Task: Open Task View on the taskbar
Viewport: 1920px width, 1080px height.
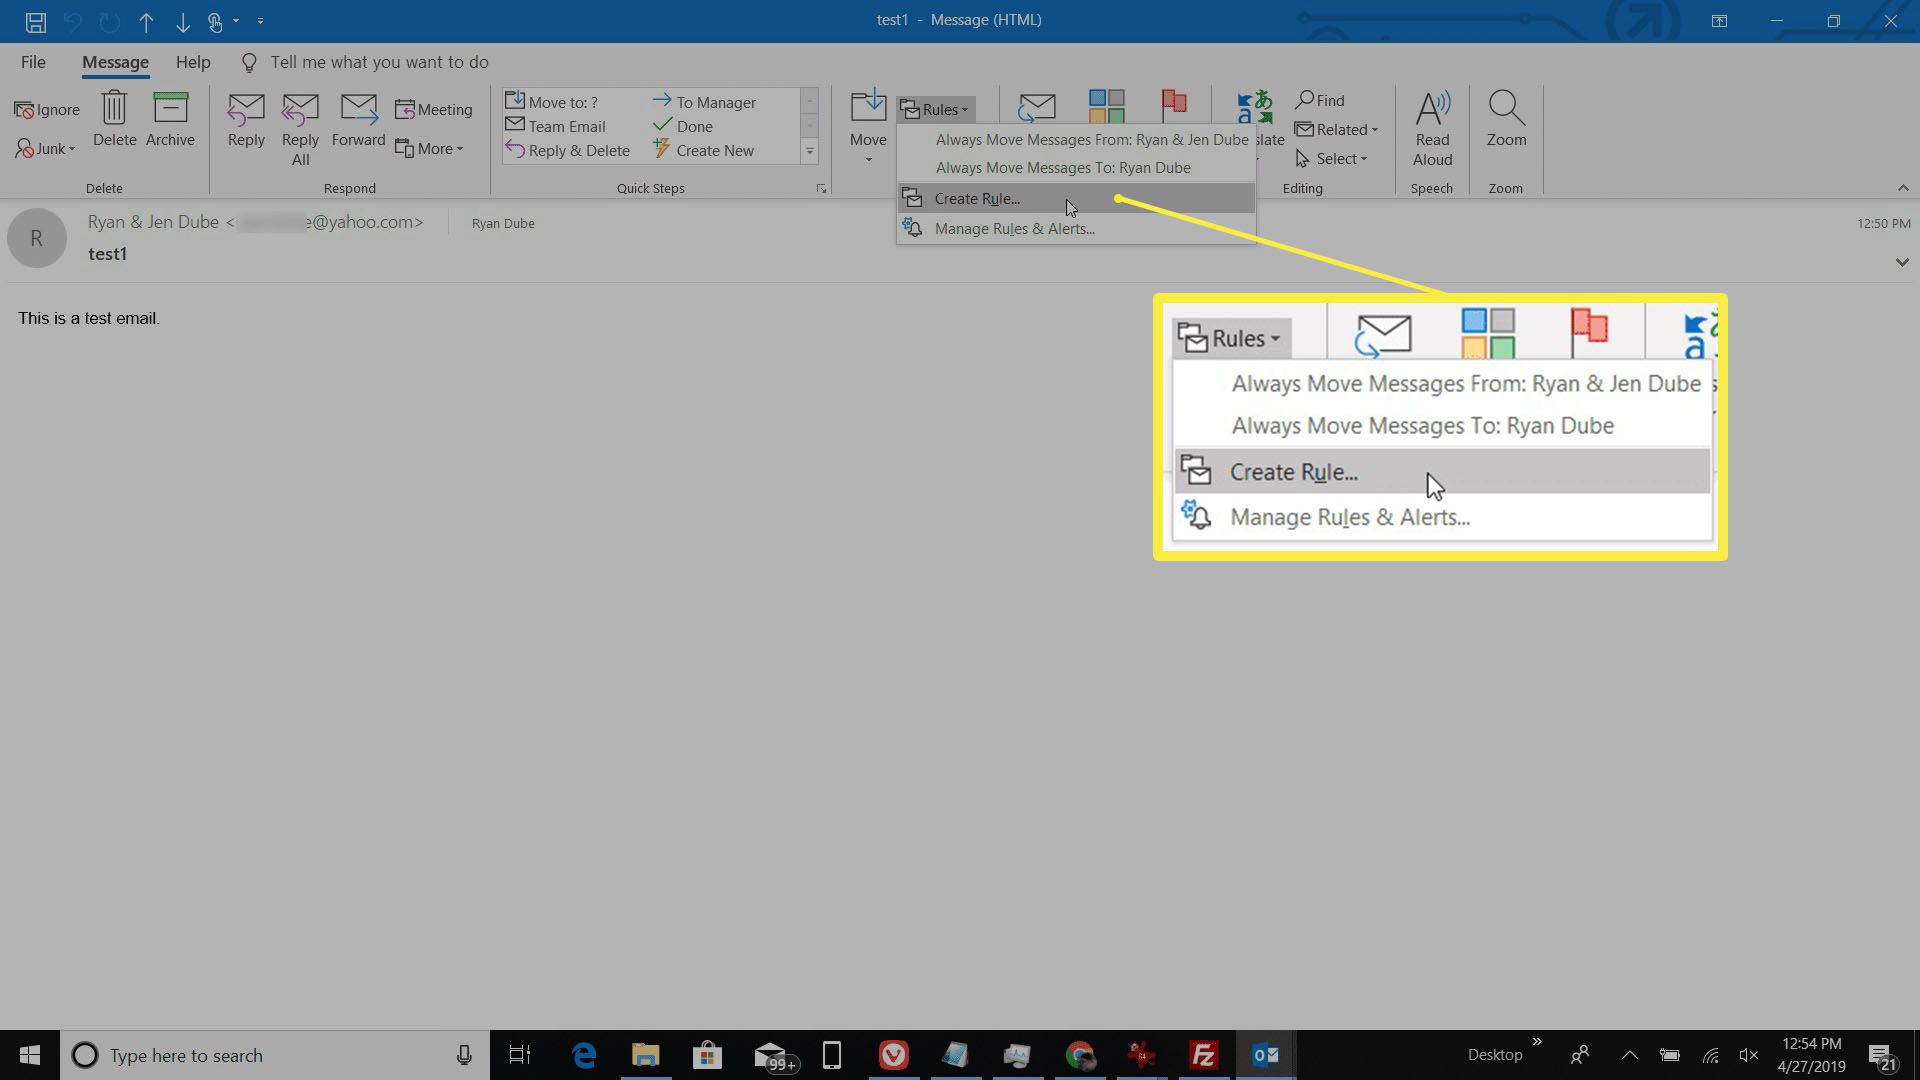Action: (519, 1055)
